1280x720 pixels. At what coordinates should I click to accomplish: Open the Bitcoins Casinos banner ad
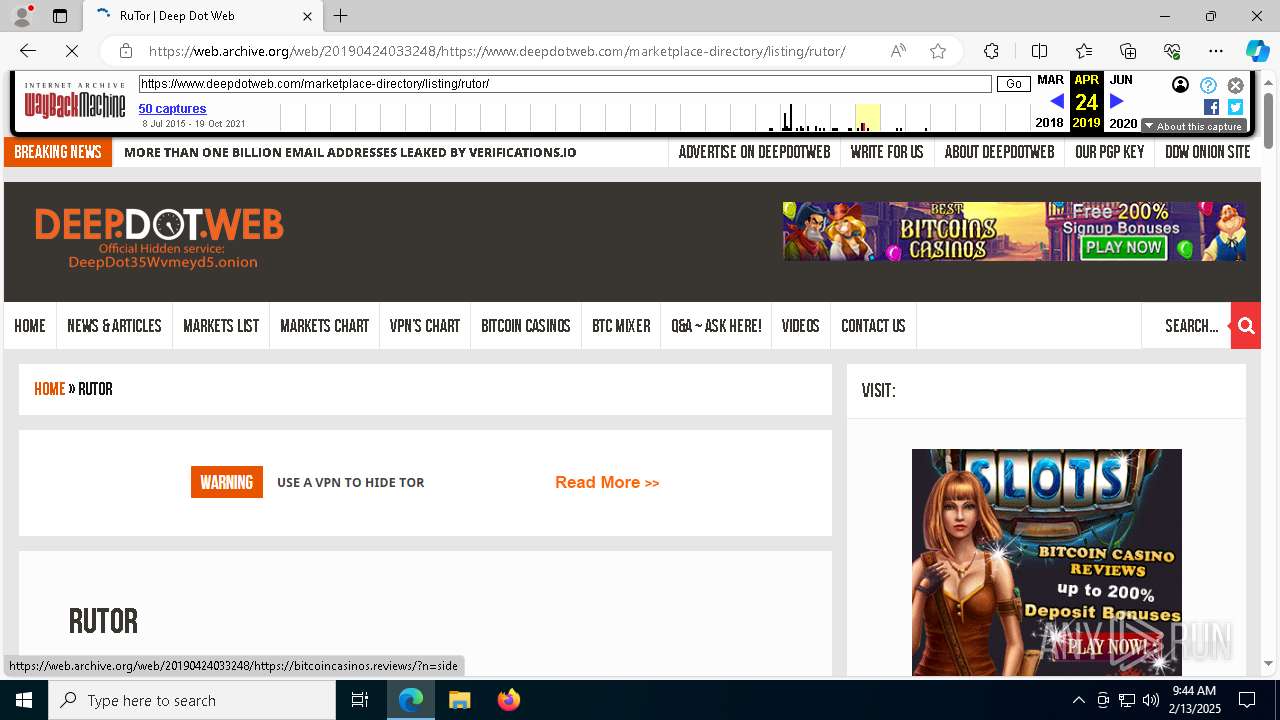(1014, 231)
